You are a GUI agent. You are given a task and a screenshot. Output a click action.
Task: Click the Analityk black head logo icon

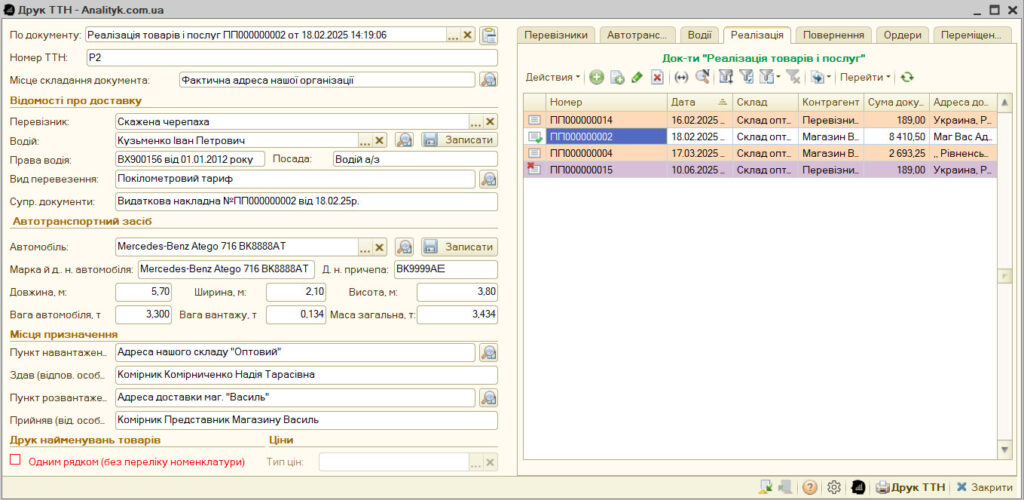tap(859, 487)
